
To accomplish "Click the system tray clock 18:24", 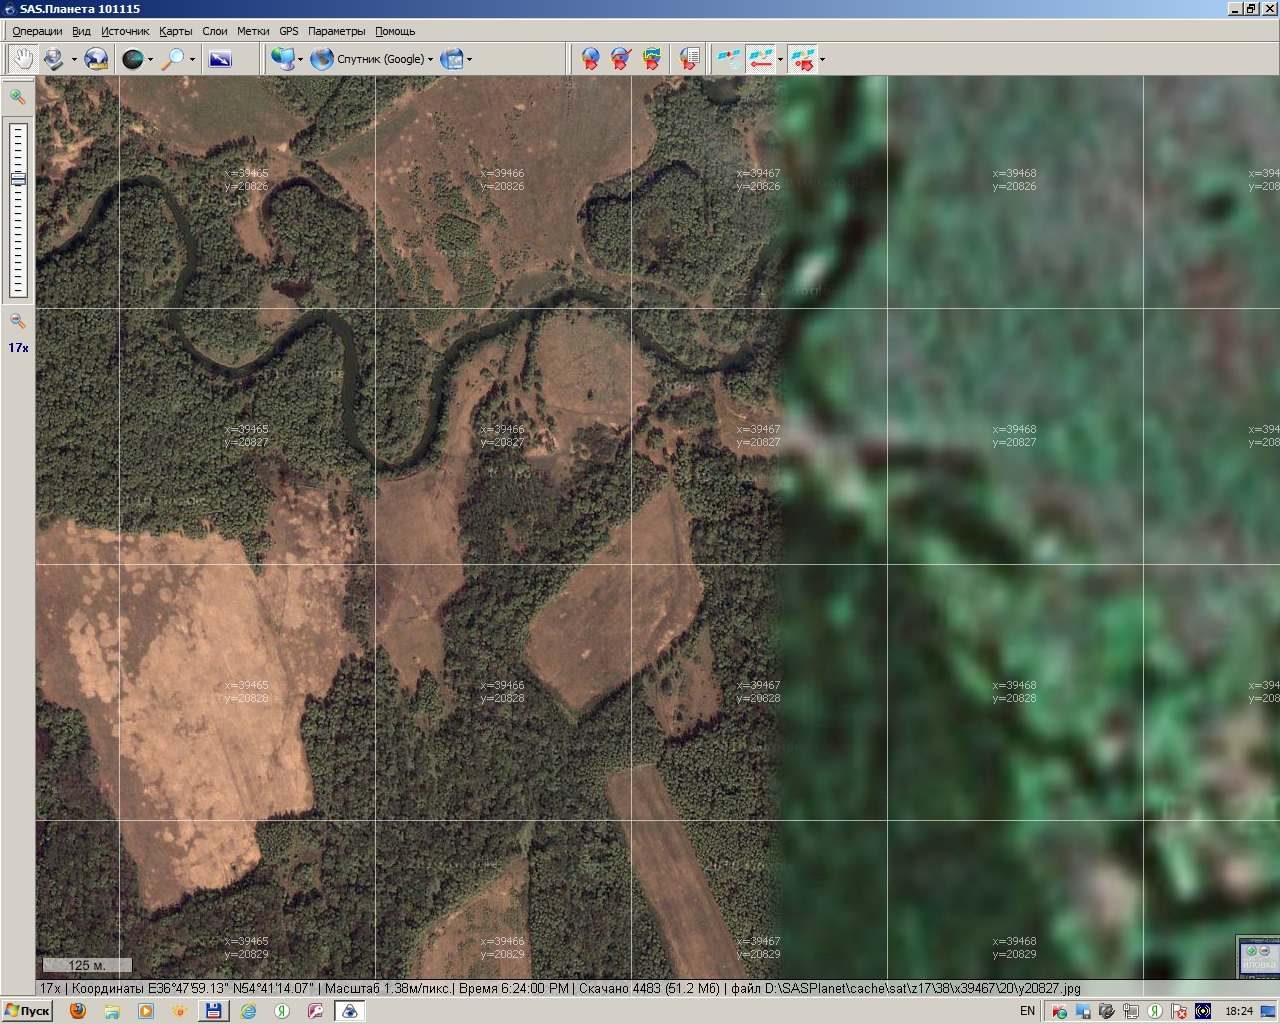I will 1238,1011.
